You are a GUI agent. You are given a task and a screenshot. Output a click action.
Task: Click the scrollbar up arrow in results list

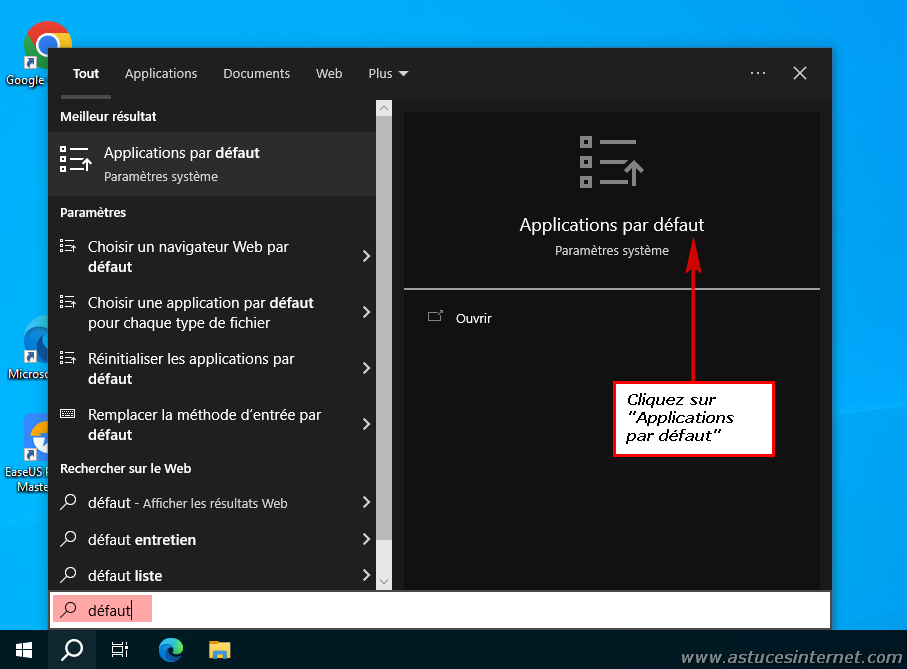(384, 108)
